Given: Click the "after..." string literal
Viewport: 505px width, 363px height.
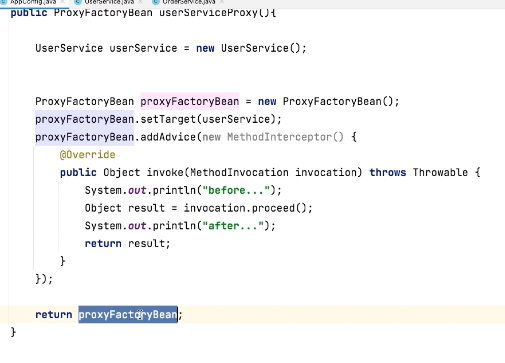Looking at the screenshot, I should (x=233, y=226).
